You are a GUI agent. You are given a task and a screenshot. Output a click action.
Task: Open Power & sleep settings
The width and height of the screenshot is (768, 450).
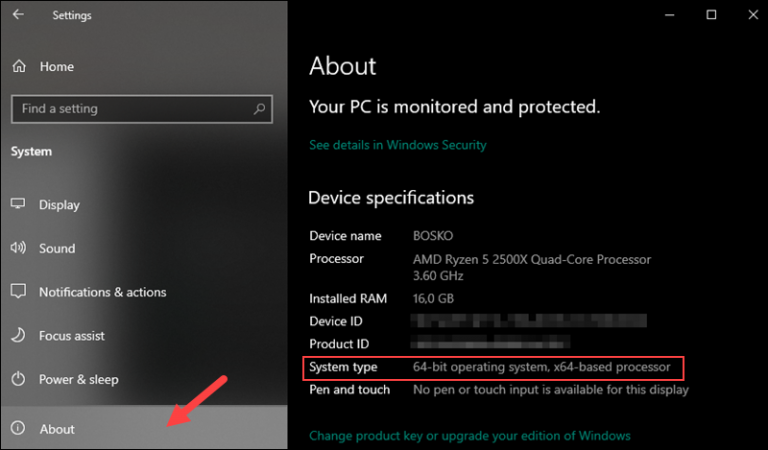[x=144, y=379]
